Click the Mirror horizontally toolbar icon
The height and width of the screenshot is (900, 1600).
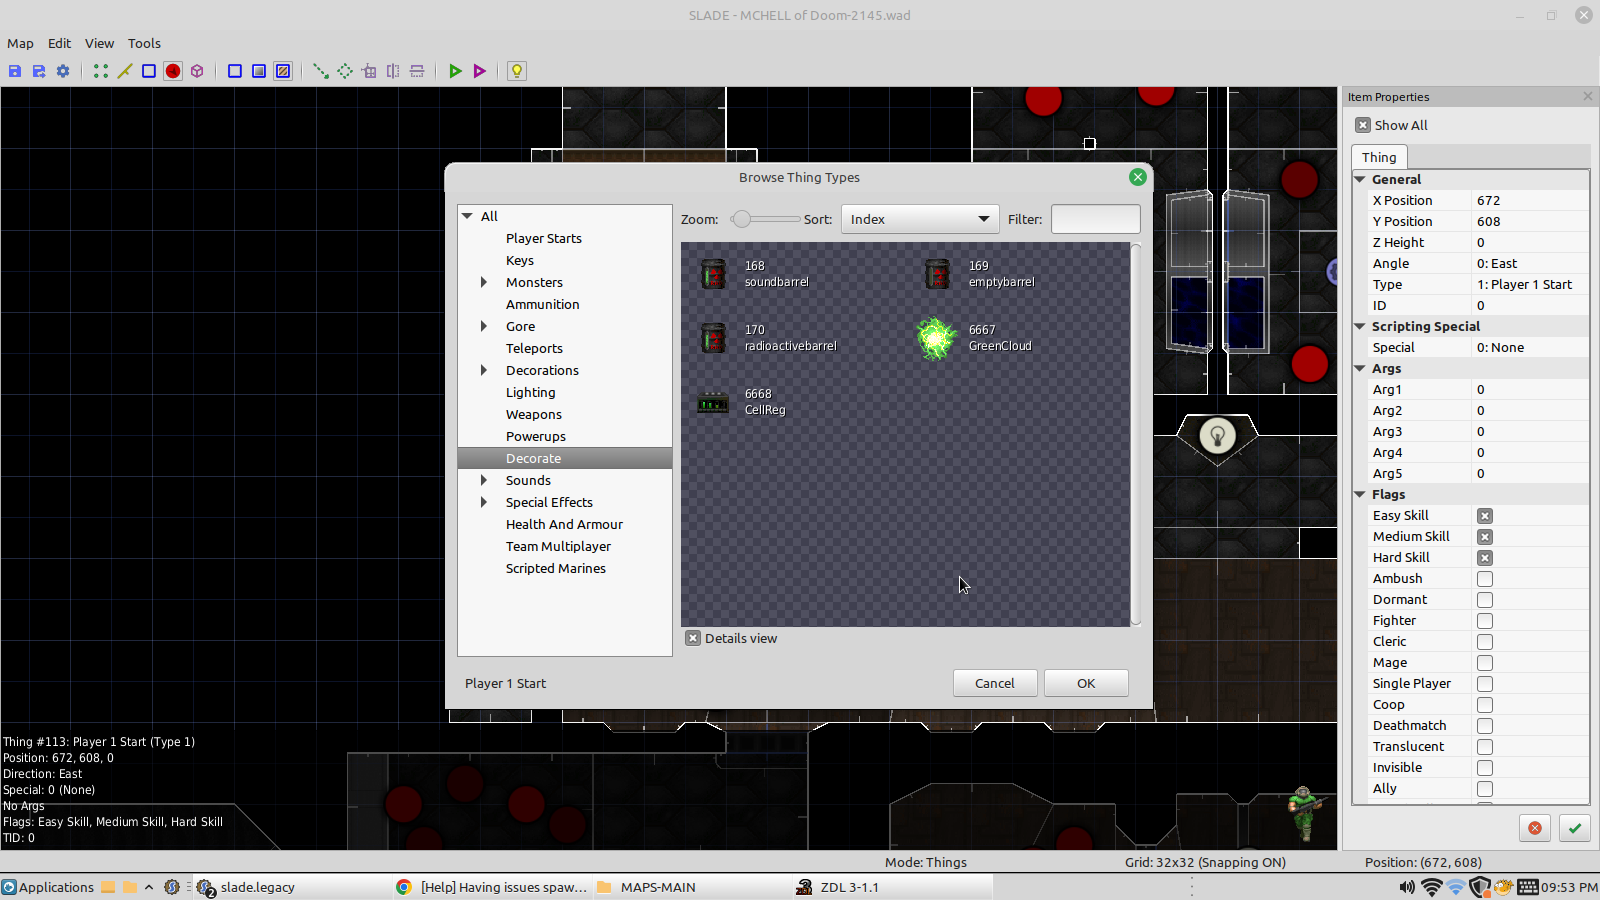click(x=393, y=71)
